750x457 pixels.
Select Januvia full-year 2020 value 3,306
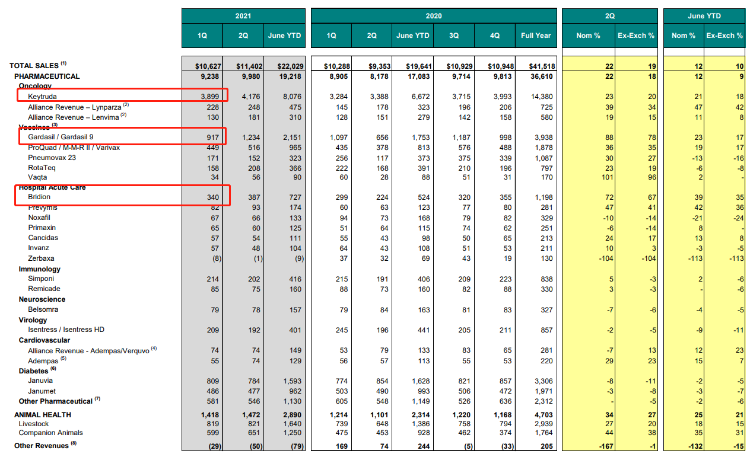(544, 381)
